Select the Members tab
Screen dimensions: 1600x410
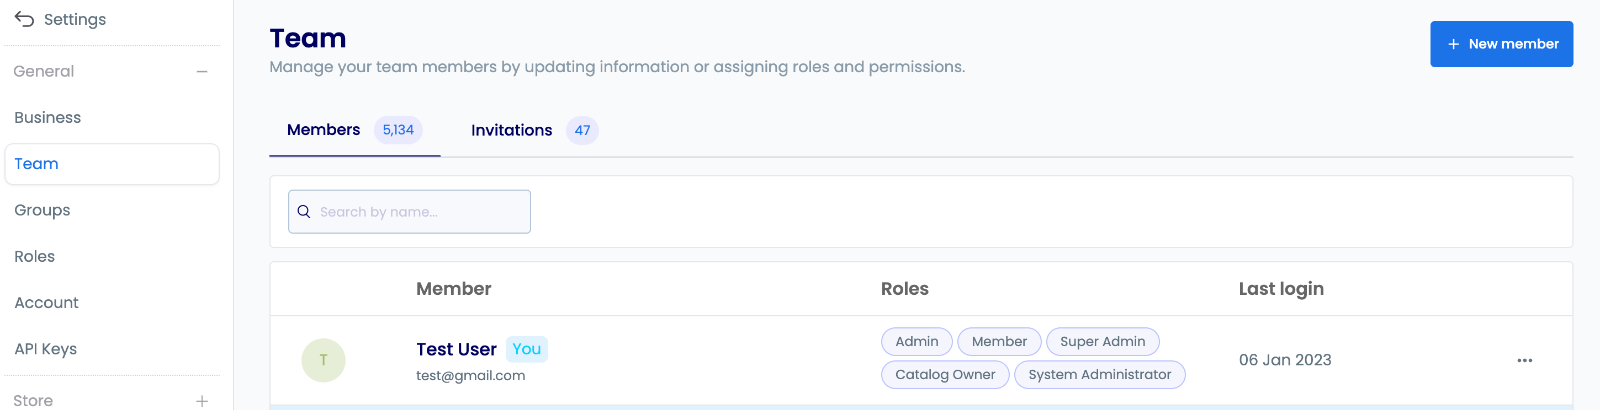click(x=324, y=130)
